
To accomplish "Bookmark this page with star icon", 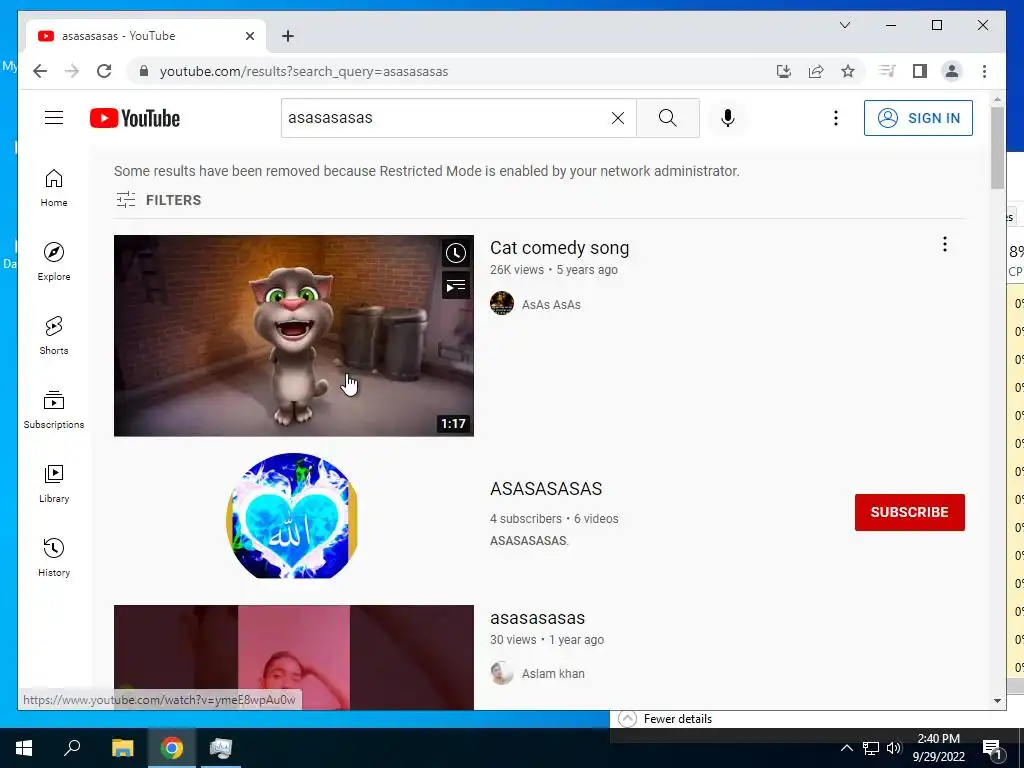I will (848, 71).
